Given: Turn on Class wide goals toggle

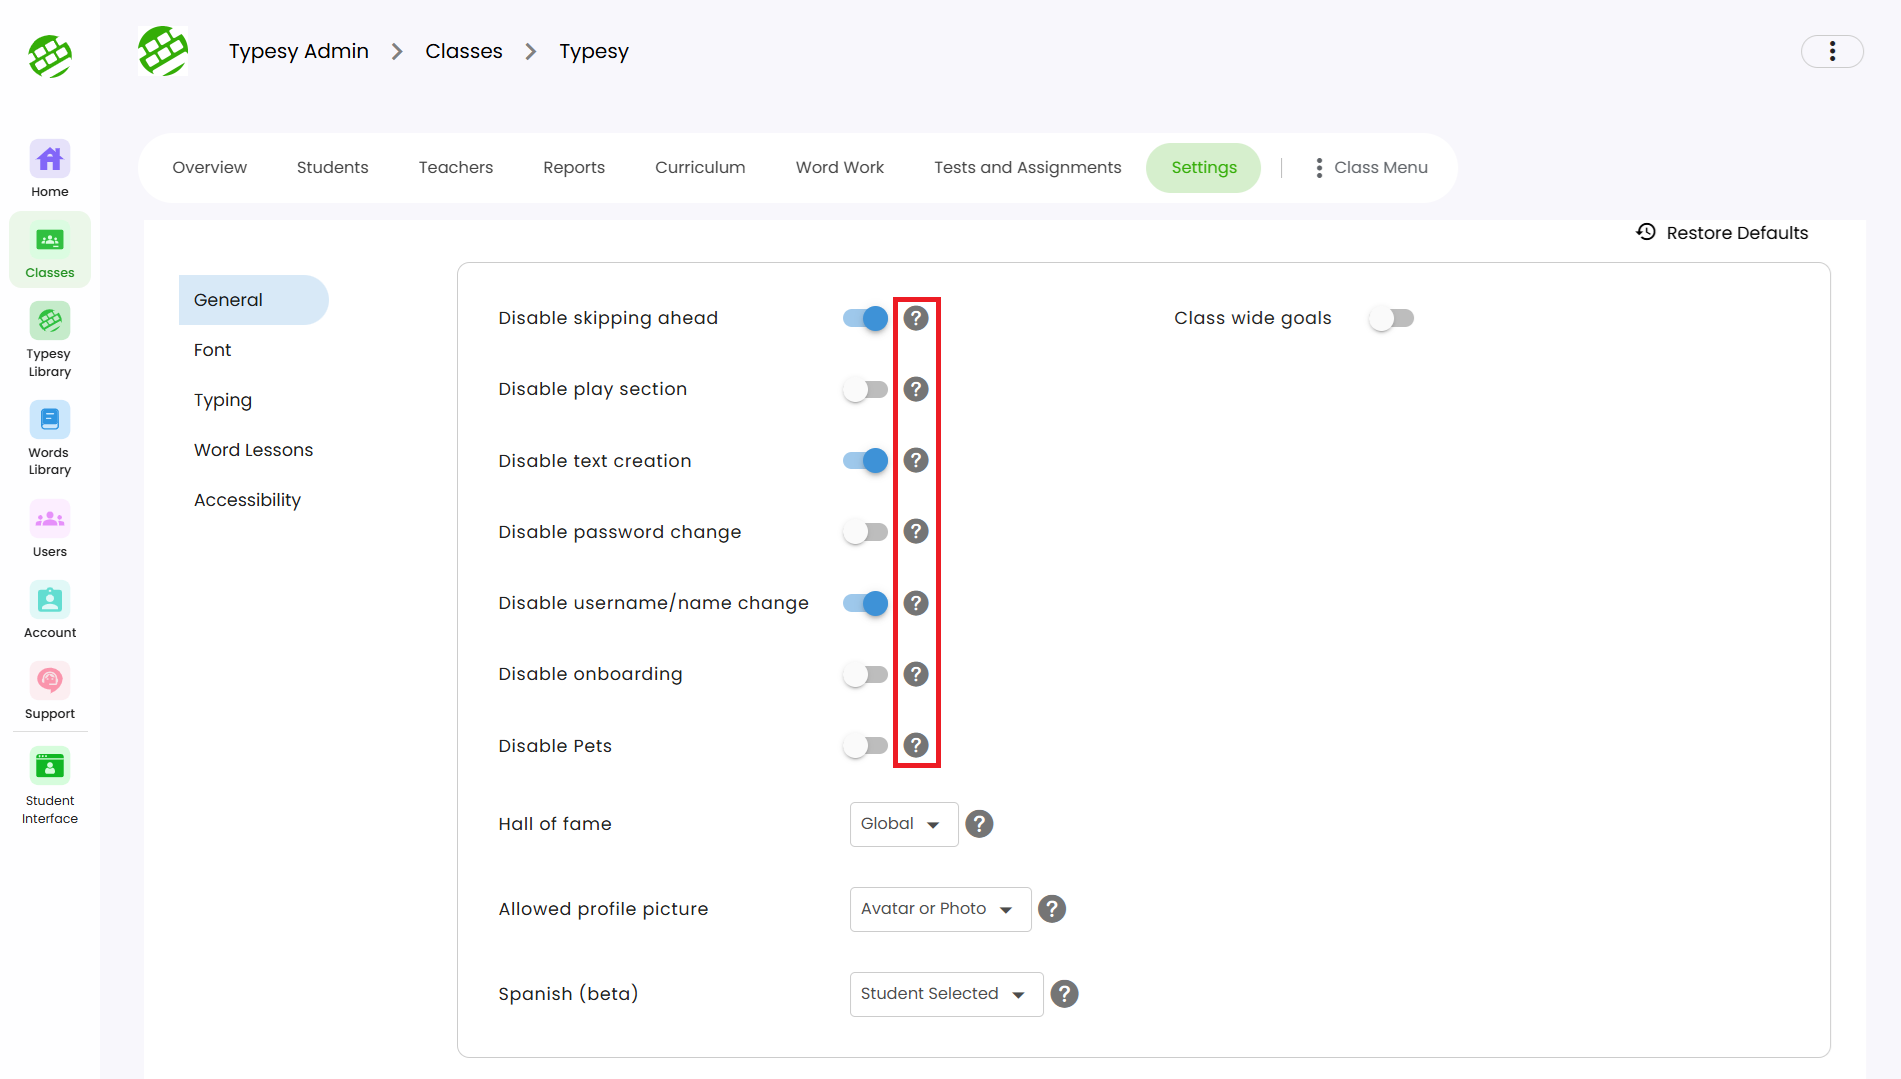Looking at the screenshot, I should pos(1390,318).
